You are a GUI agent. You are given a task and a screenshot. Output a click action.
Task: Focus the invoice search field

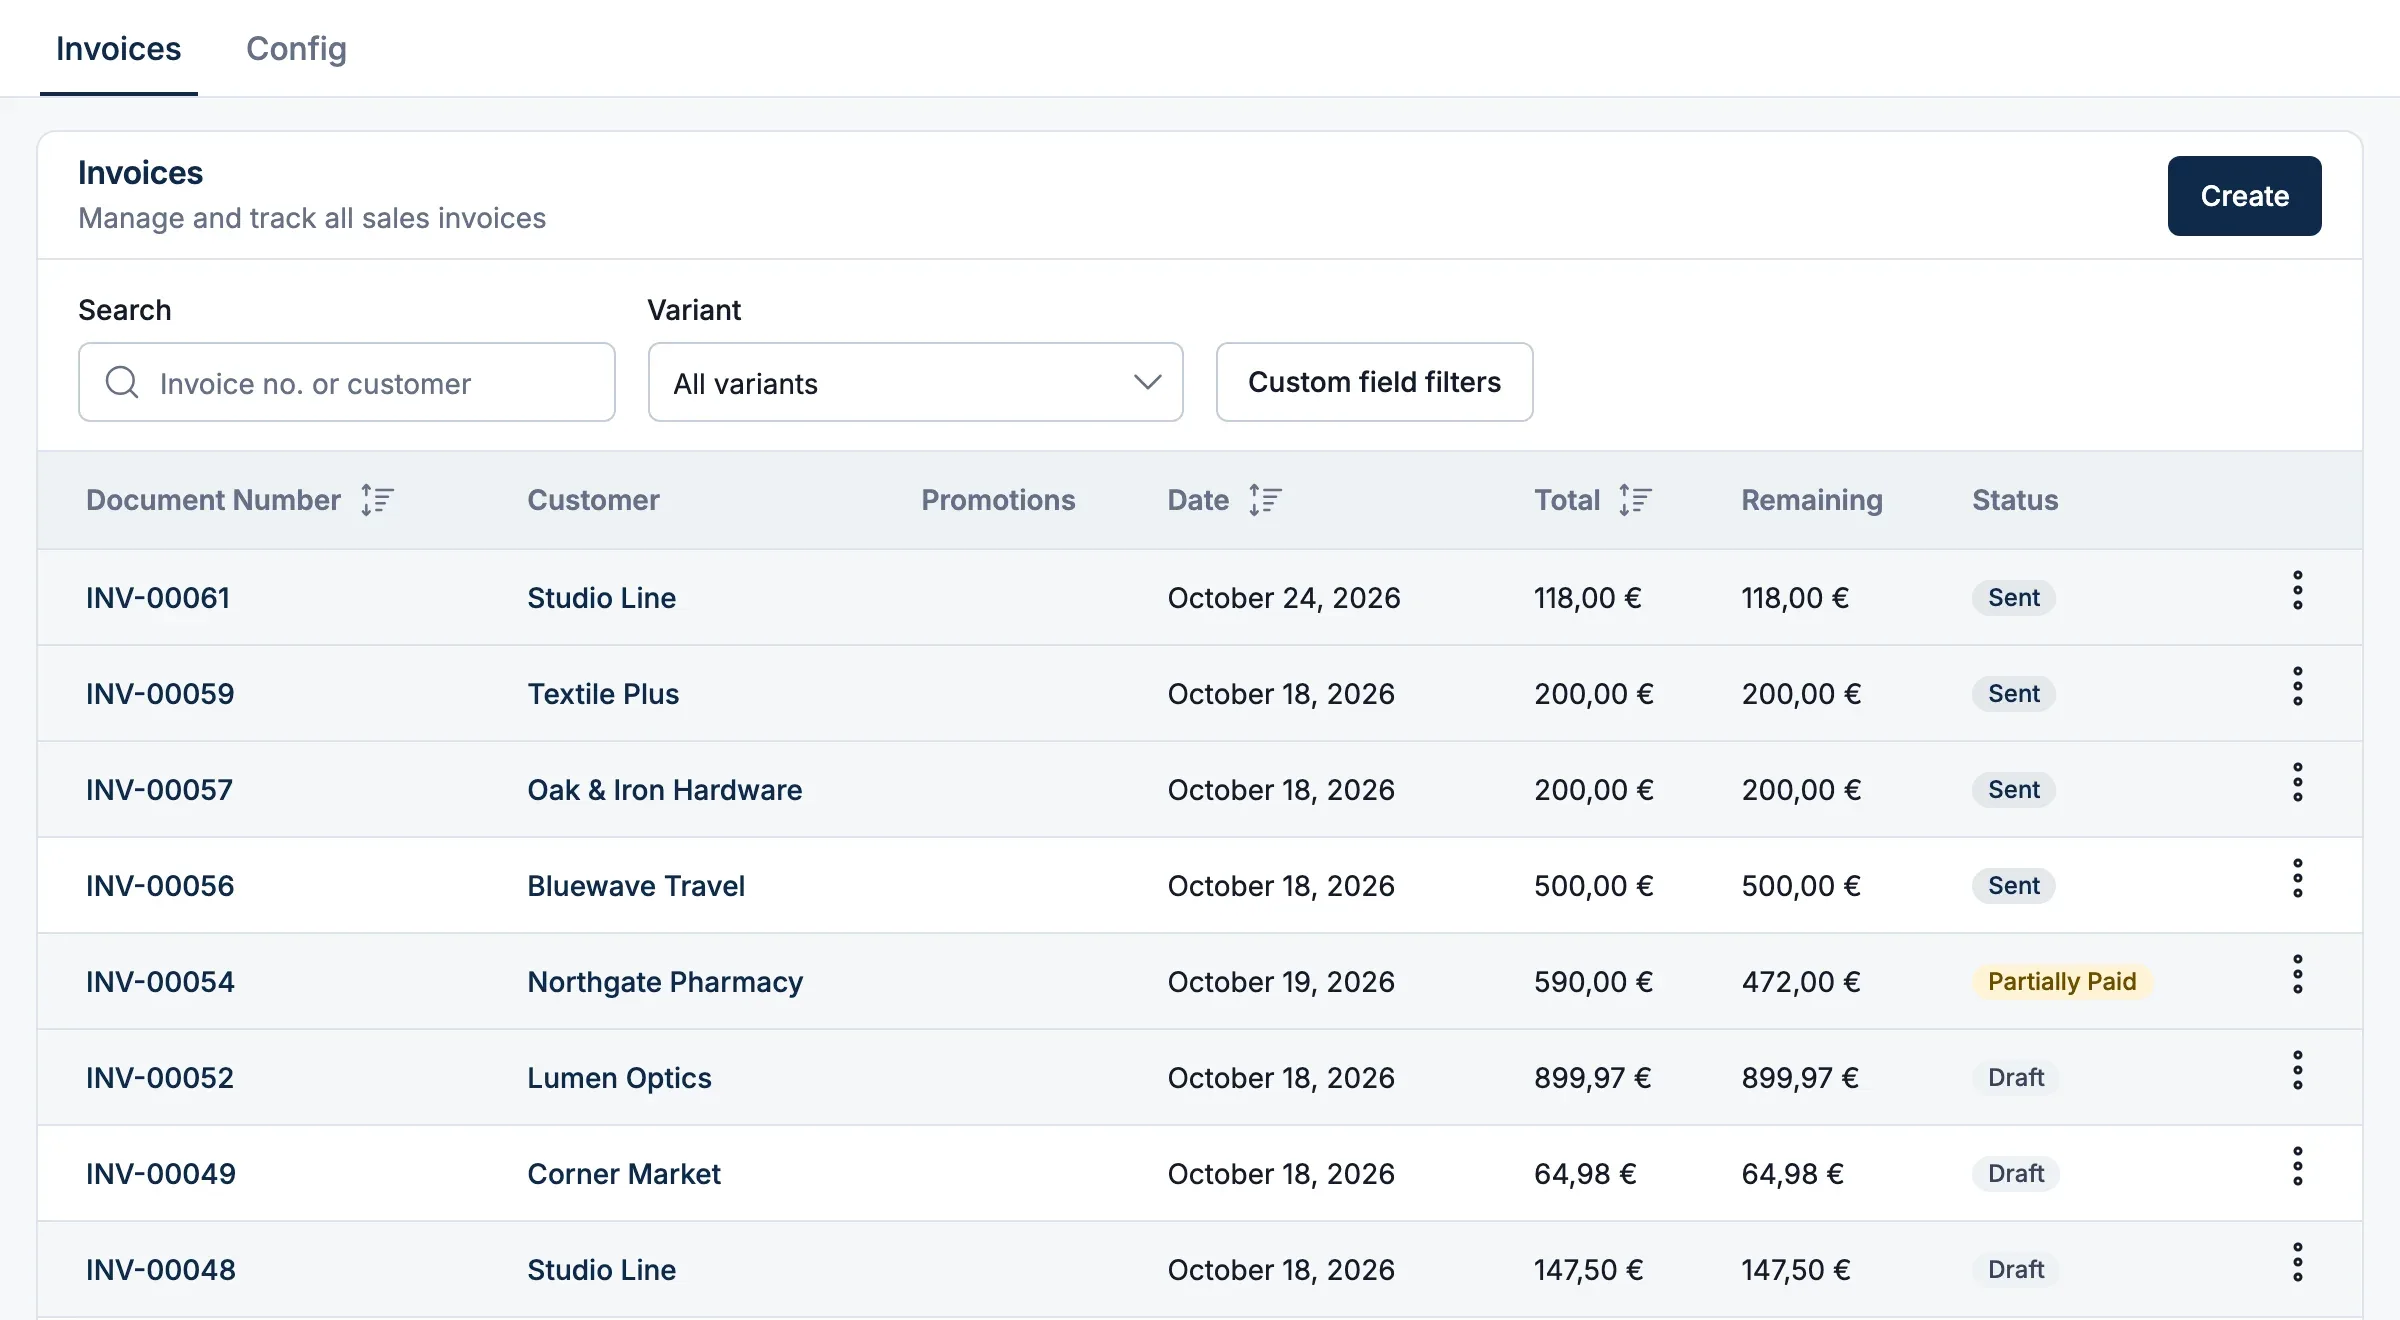pos(346,382)
